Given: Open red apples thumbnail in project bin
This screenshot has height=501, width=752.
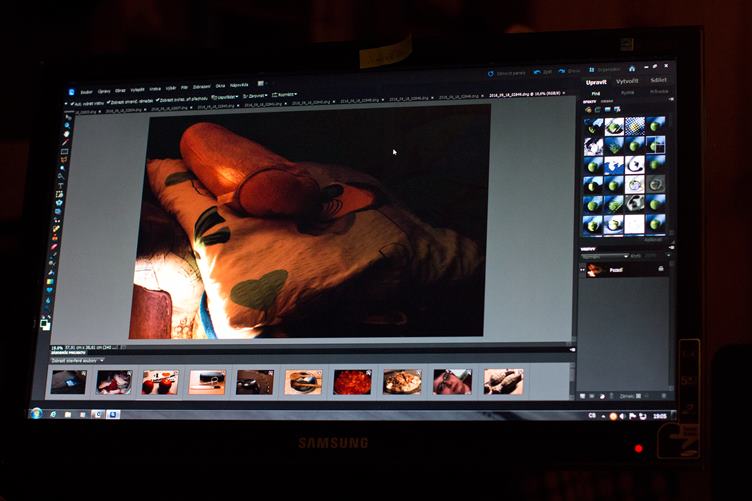Looking at the screenshot, I should [x=160, y=382].
